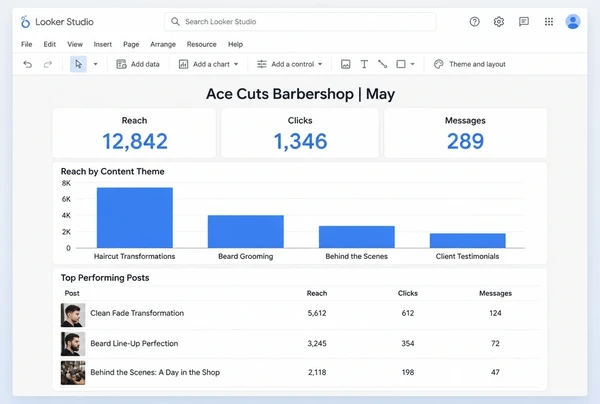
Task: Sort by the Reach column header
Action: [x=317, y=293]
